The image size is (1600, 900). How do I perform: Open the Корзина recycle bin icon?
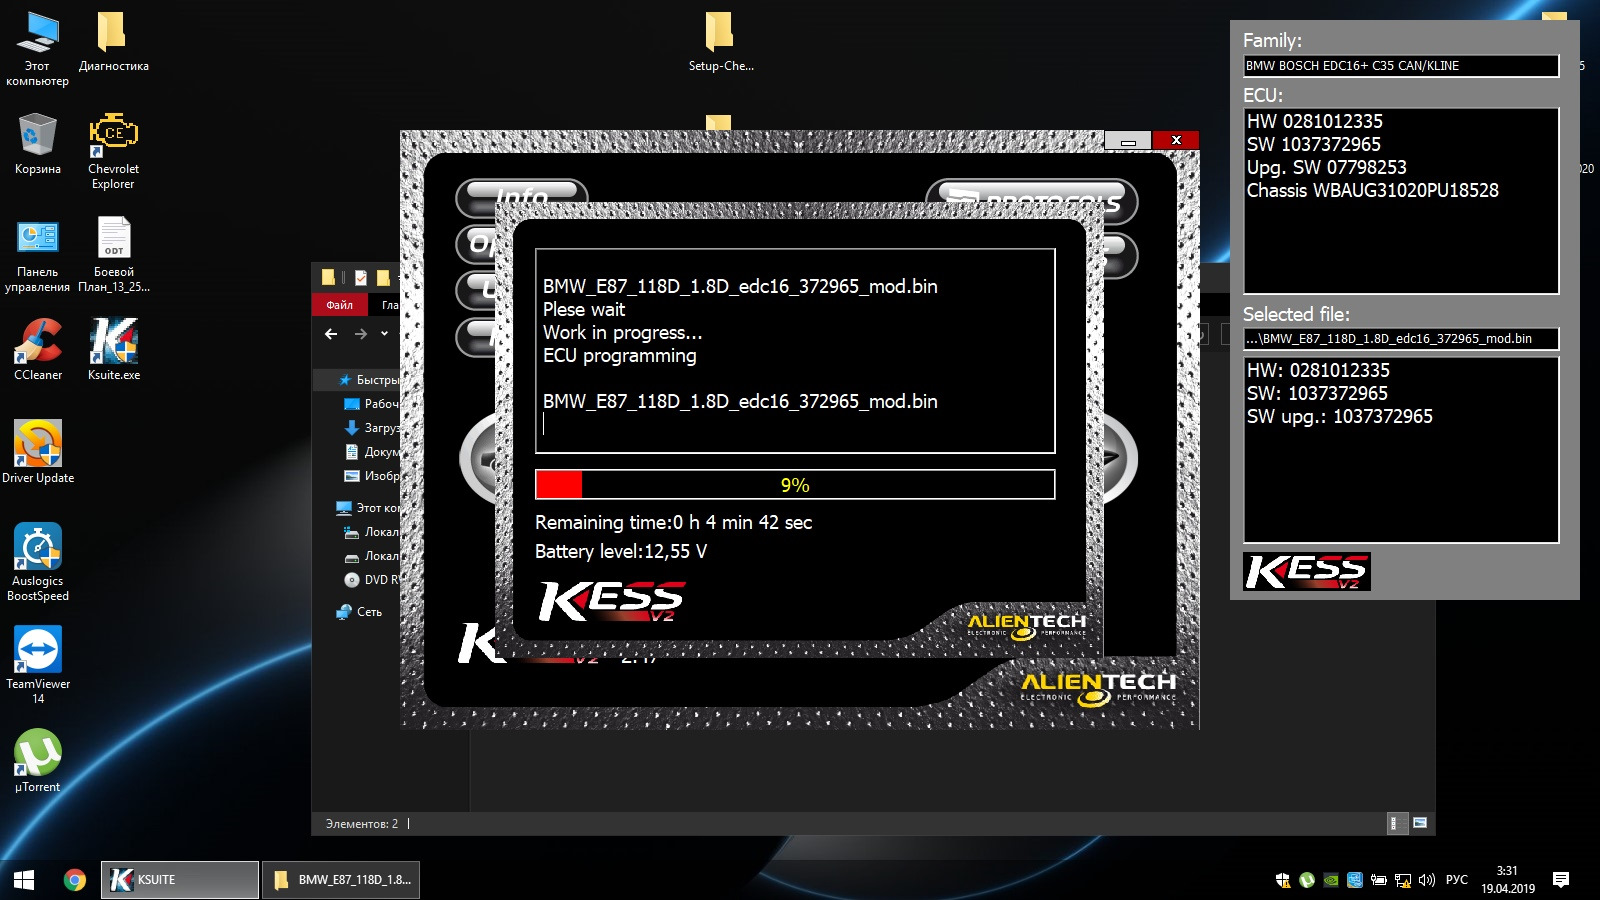37,144
